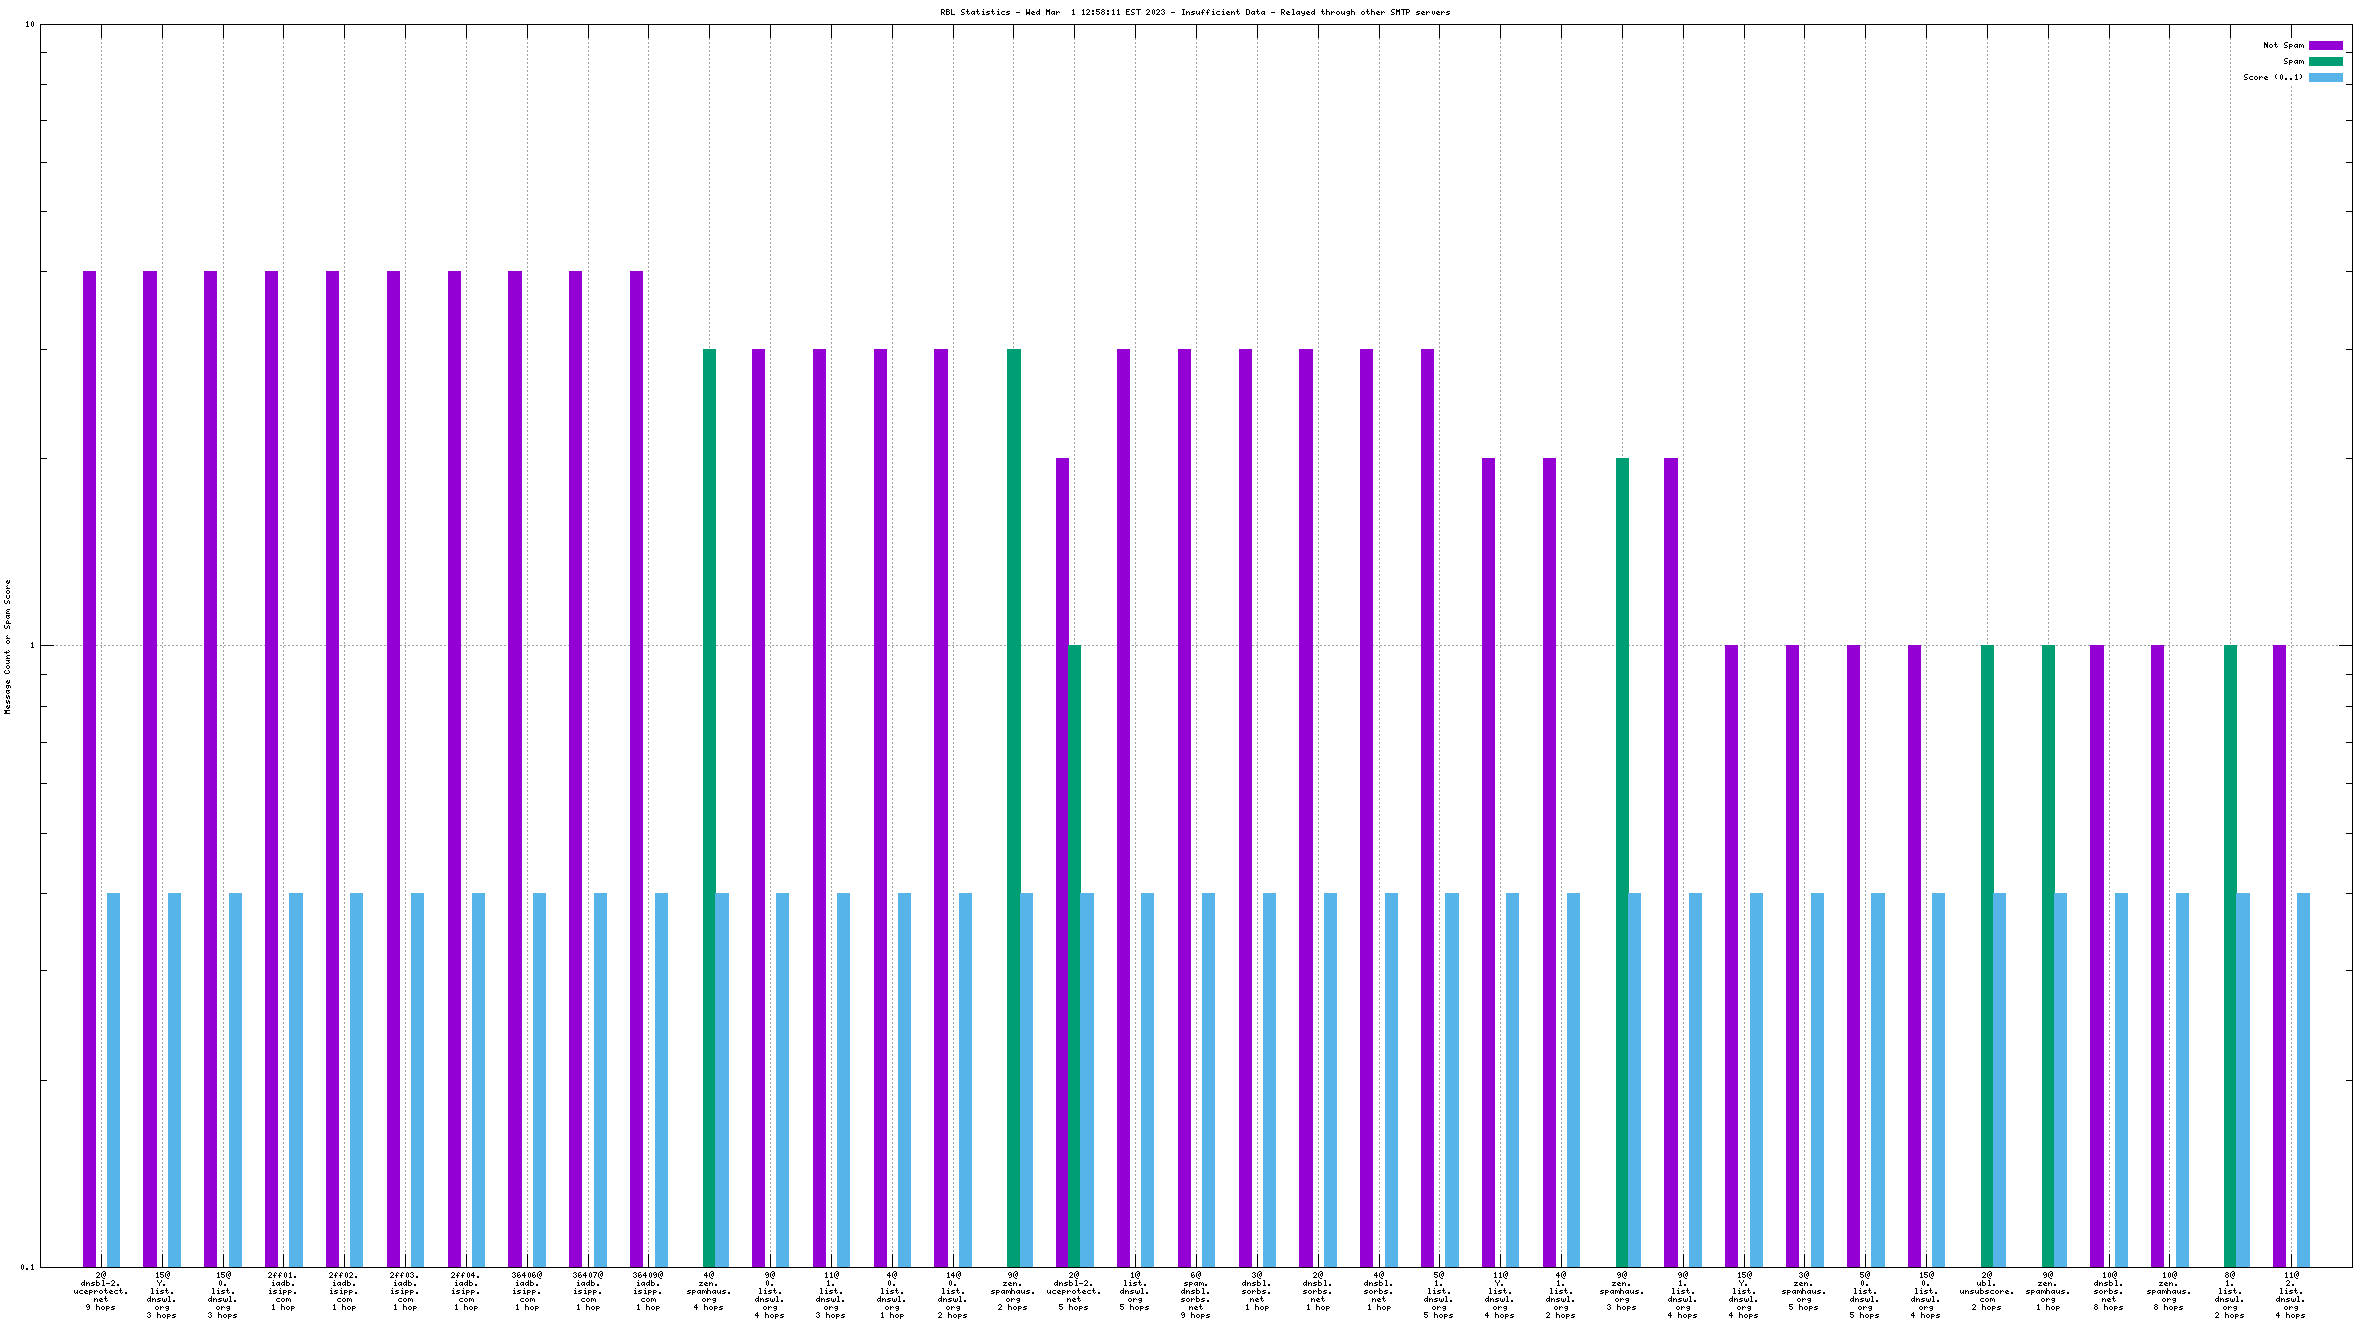The height and width of the screenshot is (1332, 2368).
Task: Click the x-axis label '2ff01.iadb.isipp.com 1 hop'
Action: tap(283, 1291)
